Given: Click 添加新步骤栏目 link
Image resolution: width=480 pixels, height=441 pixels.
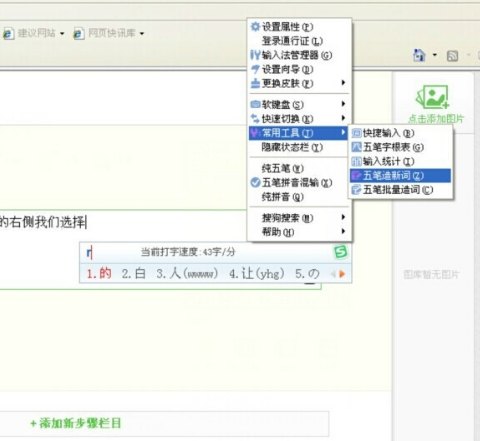Looking at the screenshot, I should coord(76,423).
